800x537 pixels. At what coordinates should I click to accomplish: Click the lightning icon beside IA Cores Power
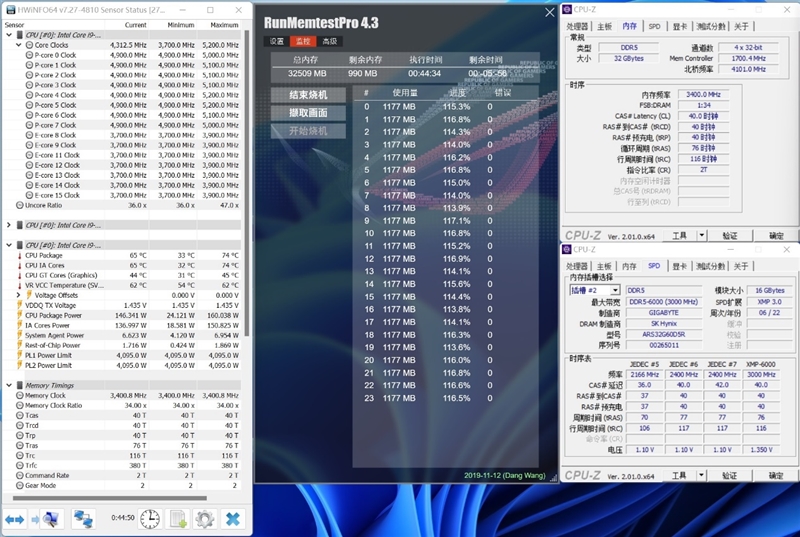20,325
